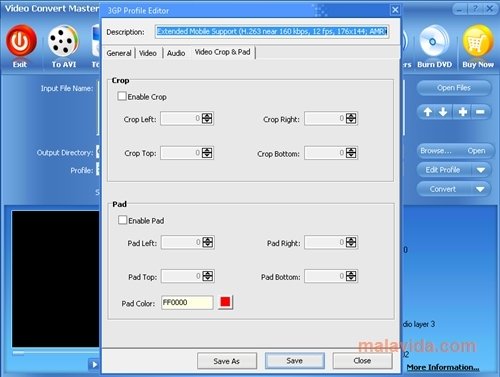Viewport: 500px width, 377px height.
Task: Click the Save As button
Action: (x=227, y=361)
